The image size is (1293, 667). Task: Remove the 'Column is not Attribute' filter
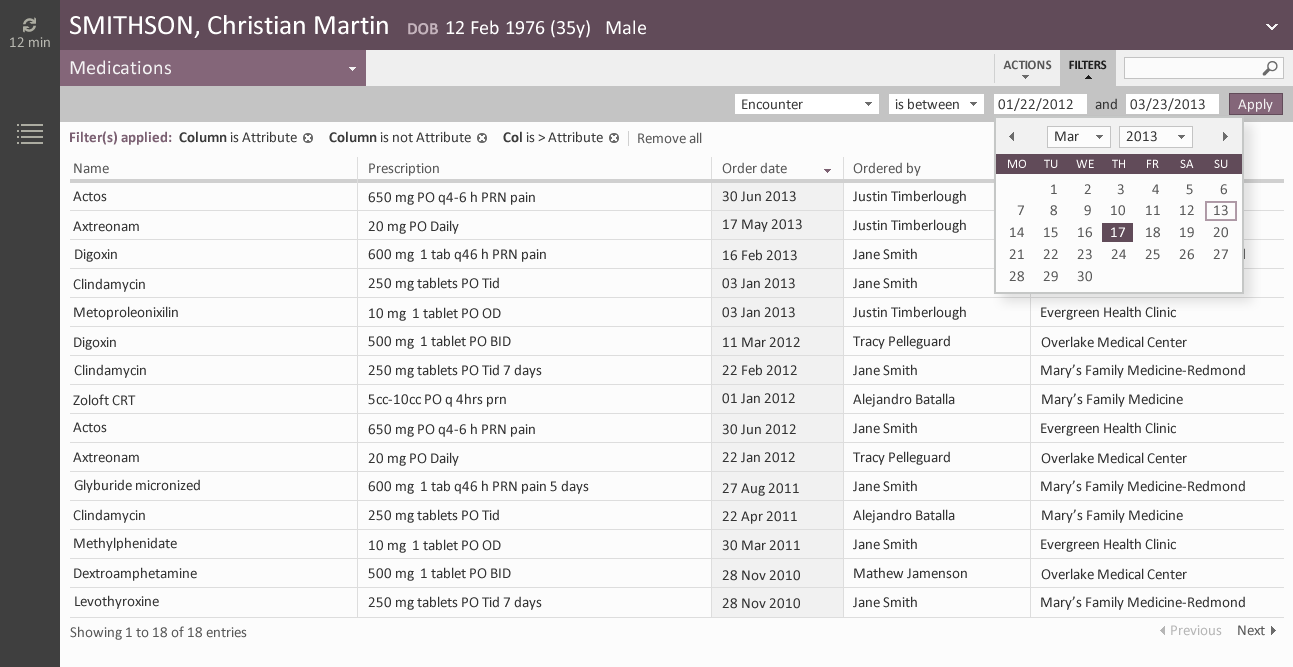pos(482,138)
